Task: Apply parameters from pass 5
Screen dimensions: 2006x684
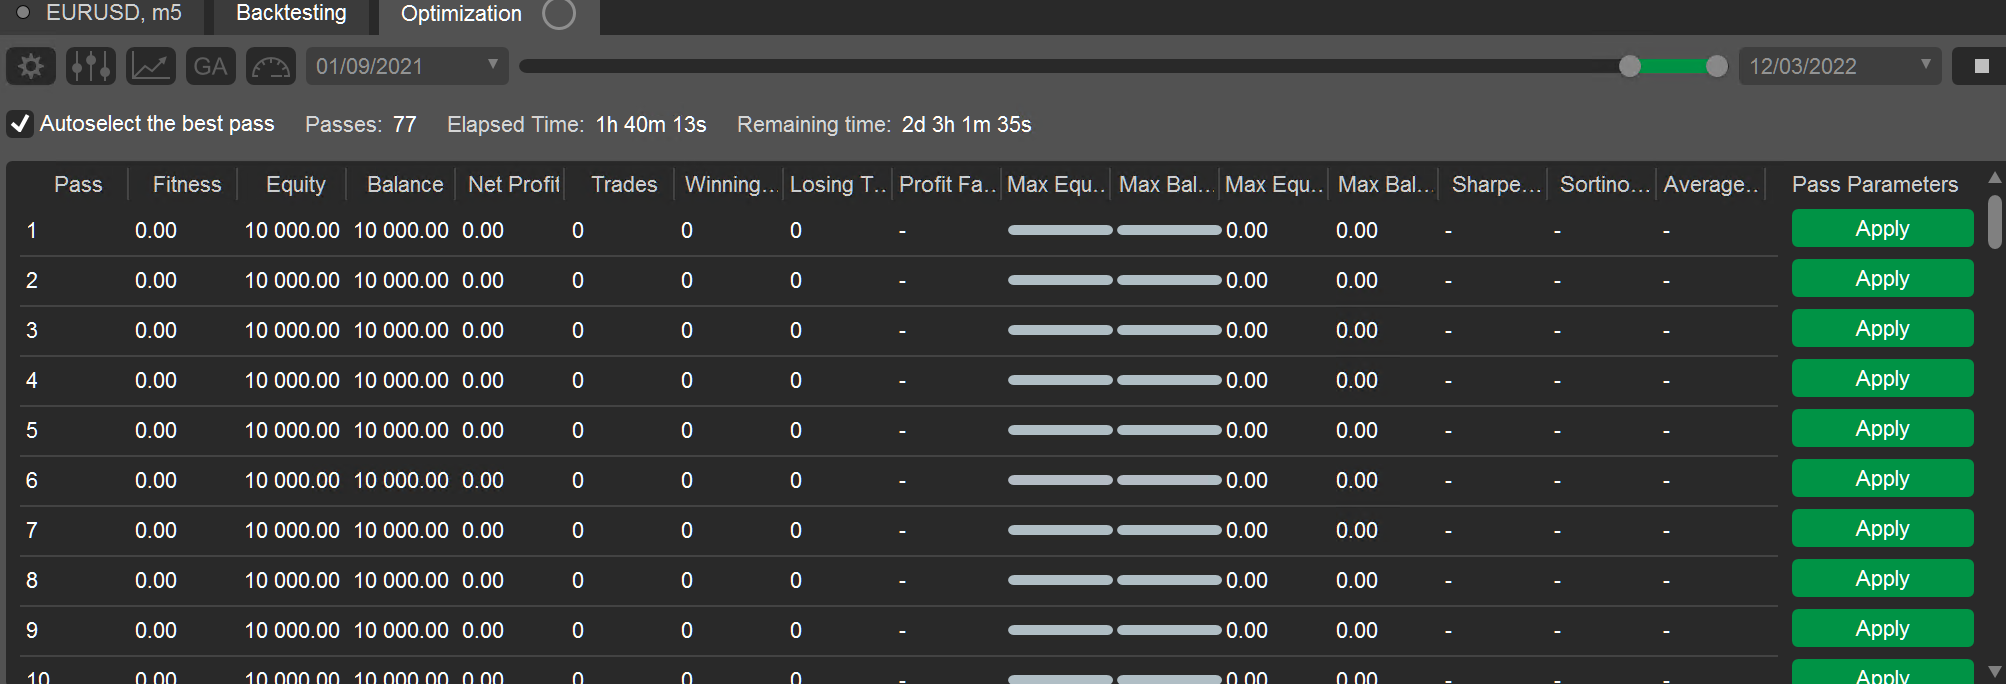Action: coord(1882,429)
